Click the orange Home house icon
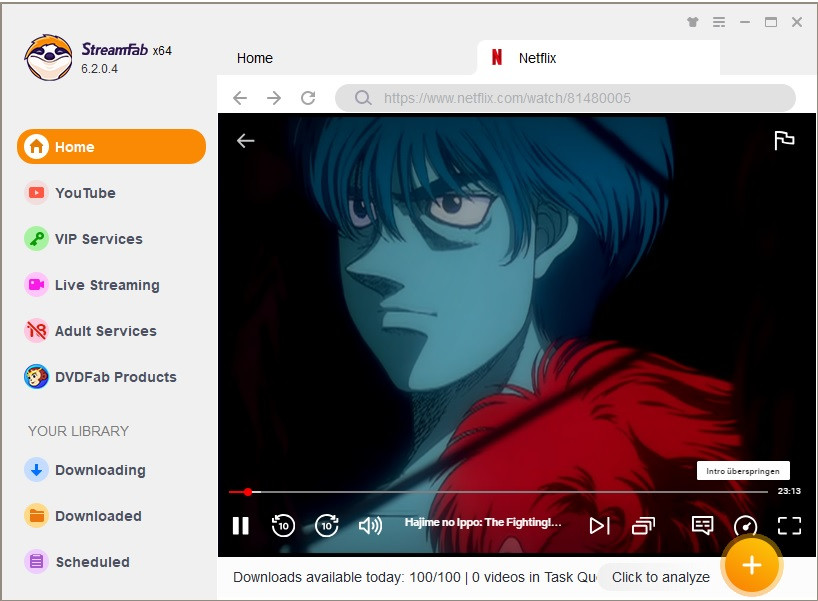Viewport: 818px width, 601px height. click(37, 147)
